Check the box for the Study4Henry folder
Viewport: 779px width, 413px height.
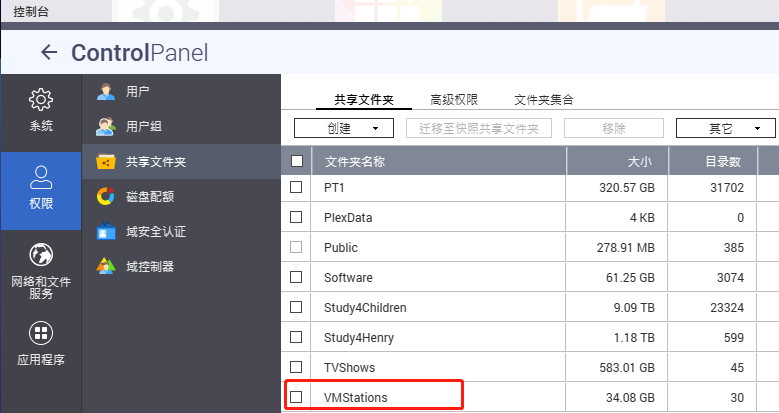(x=296, y=337)
